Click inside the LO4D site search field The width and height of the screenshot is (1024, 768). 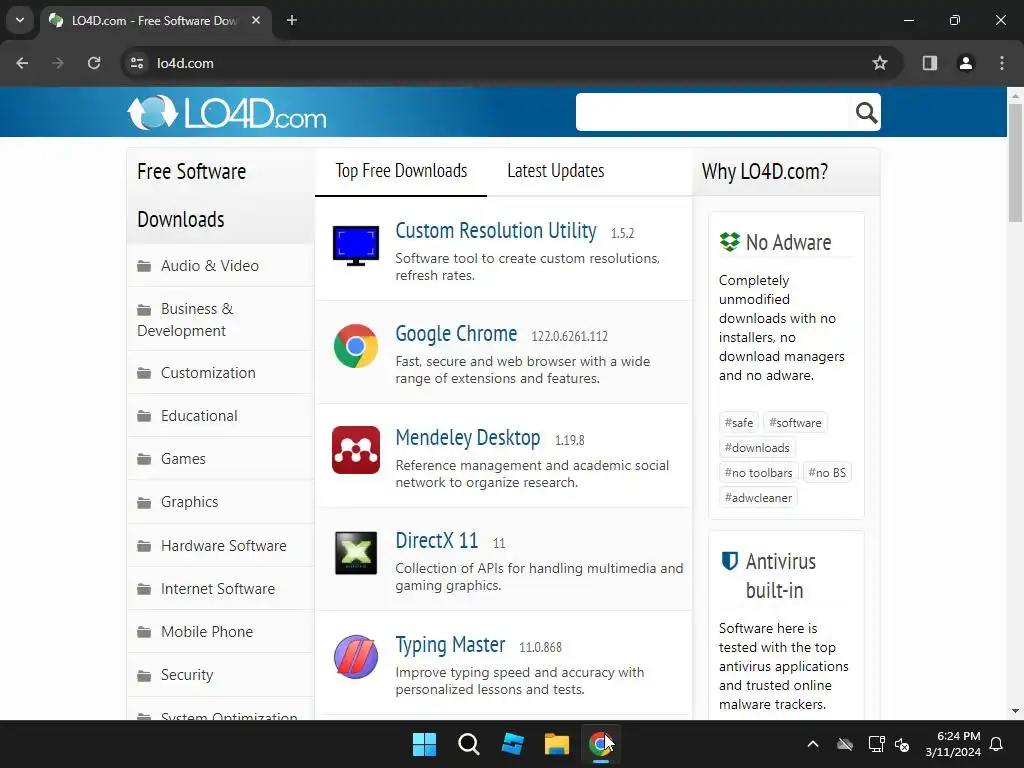[714, 112]
